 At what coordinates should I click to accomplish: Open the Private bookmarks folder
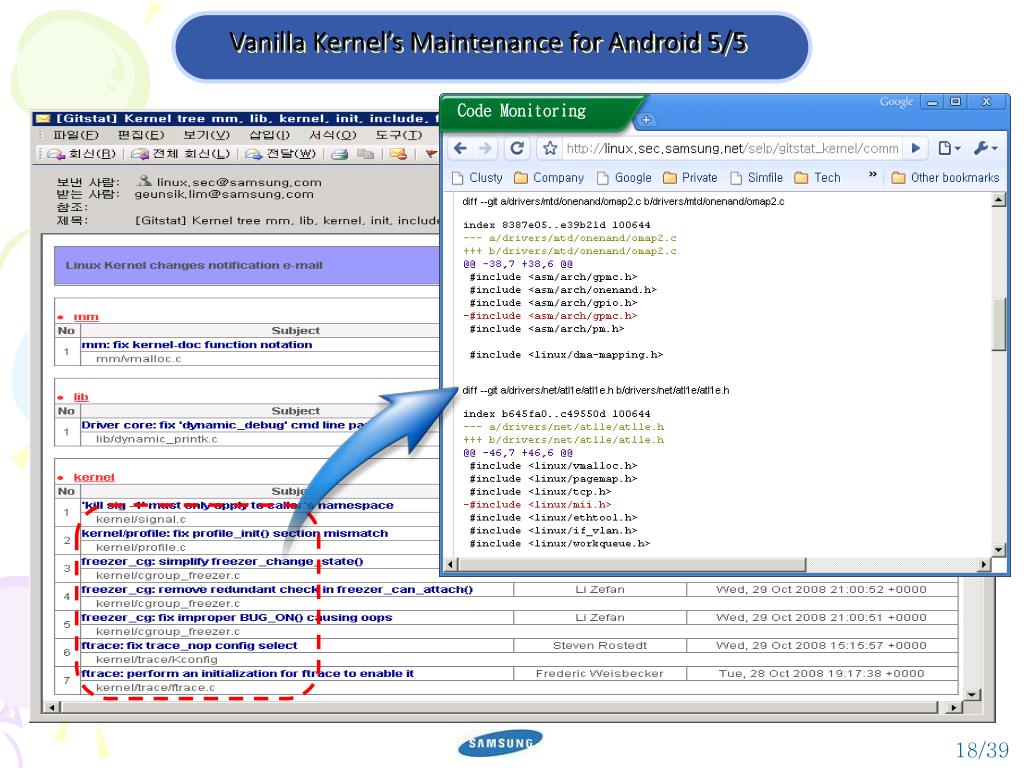[x=690, y=178]
